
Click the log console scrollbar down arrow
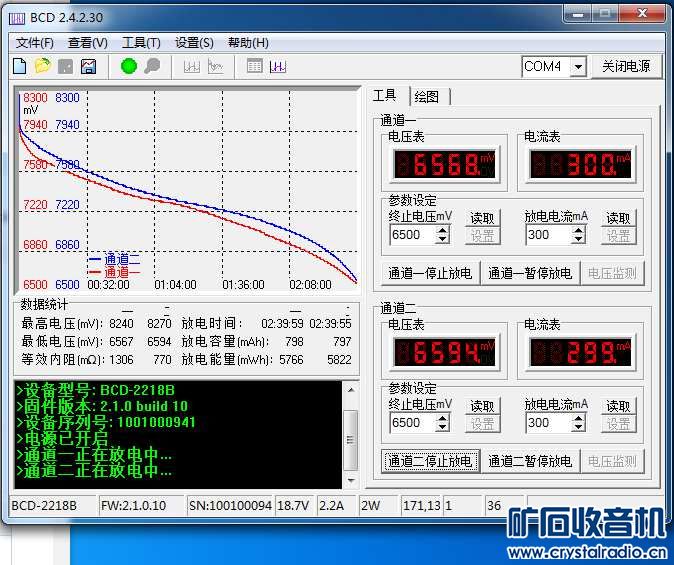pos(351,480)
